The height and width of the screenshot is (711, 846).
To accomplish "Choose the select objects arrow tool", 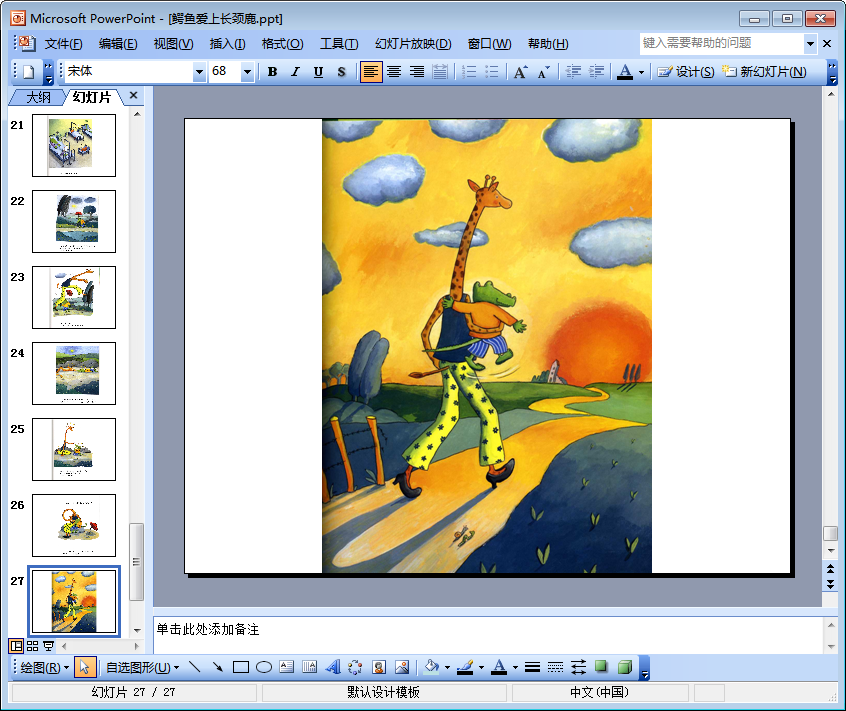I will click(x=84, y=667).
